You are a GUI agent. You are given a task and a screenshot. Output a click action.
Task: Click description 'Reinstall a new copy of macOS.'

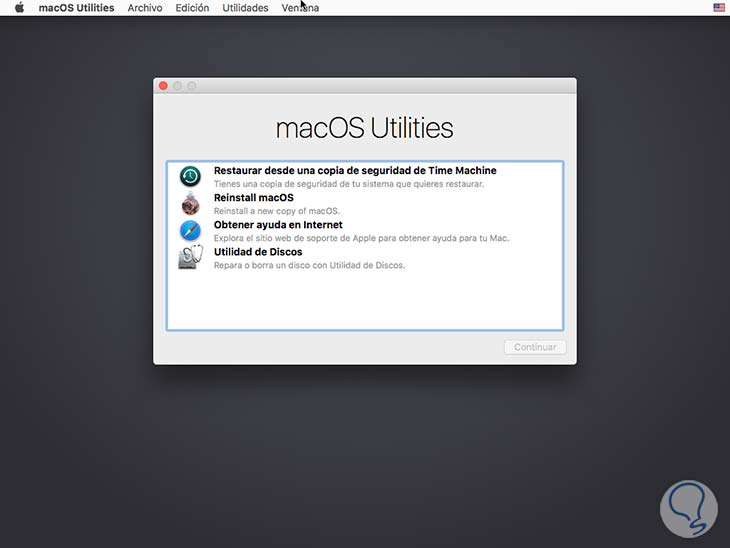click(x=277, y=211)
